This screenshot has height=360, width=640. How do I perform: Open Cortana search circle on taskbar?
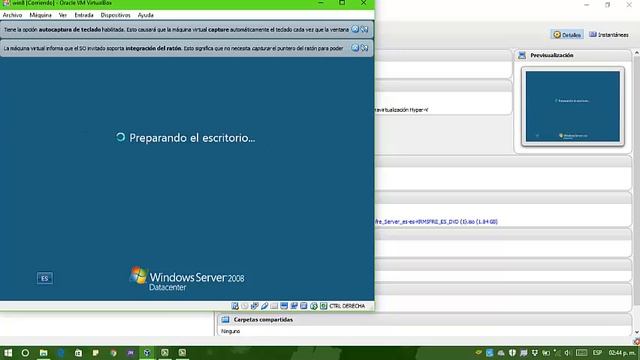coord(25,353)
